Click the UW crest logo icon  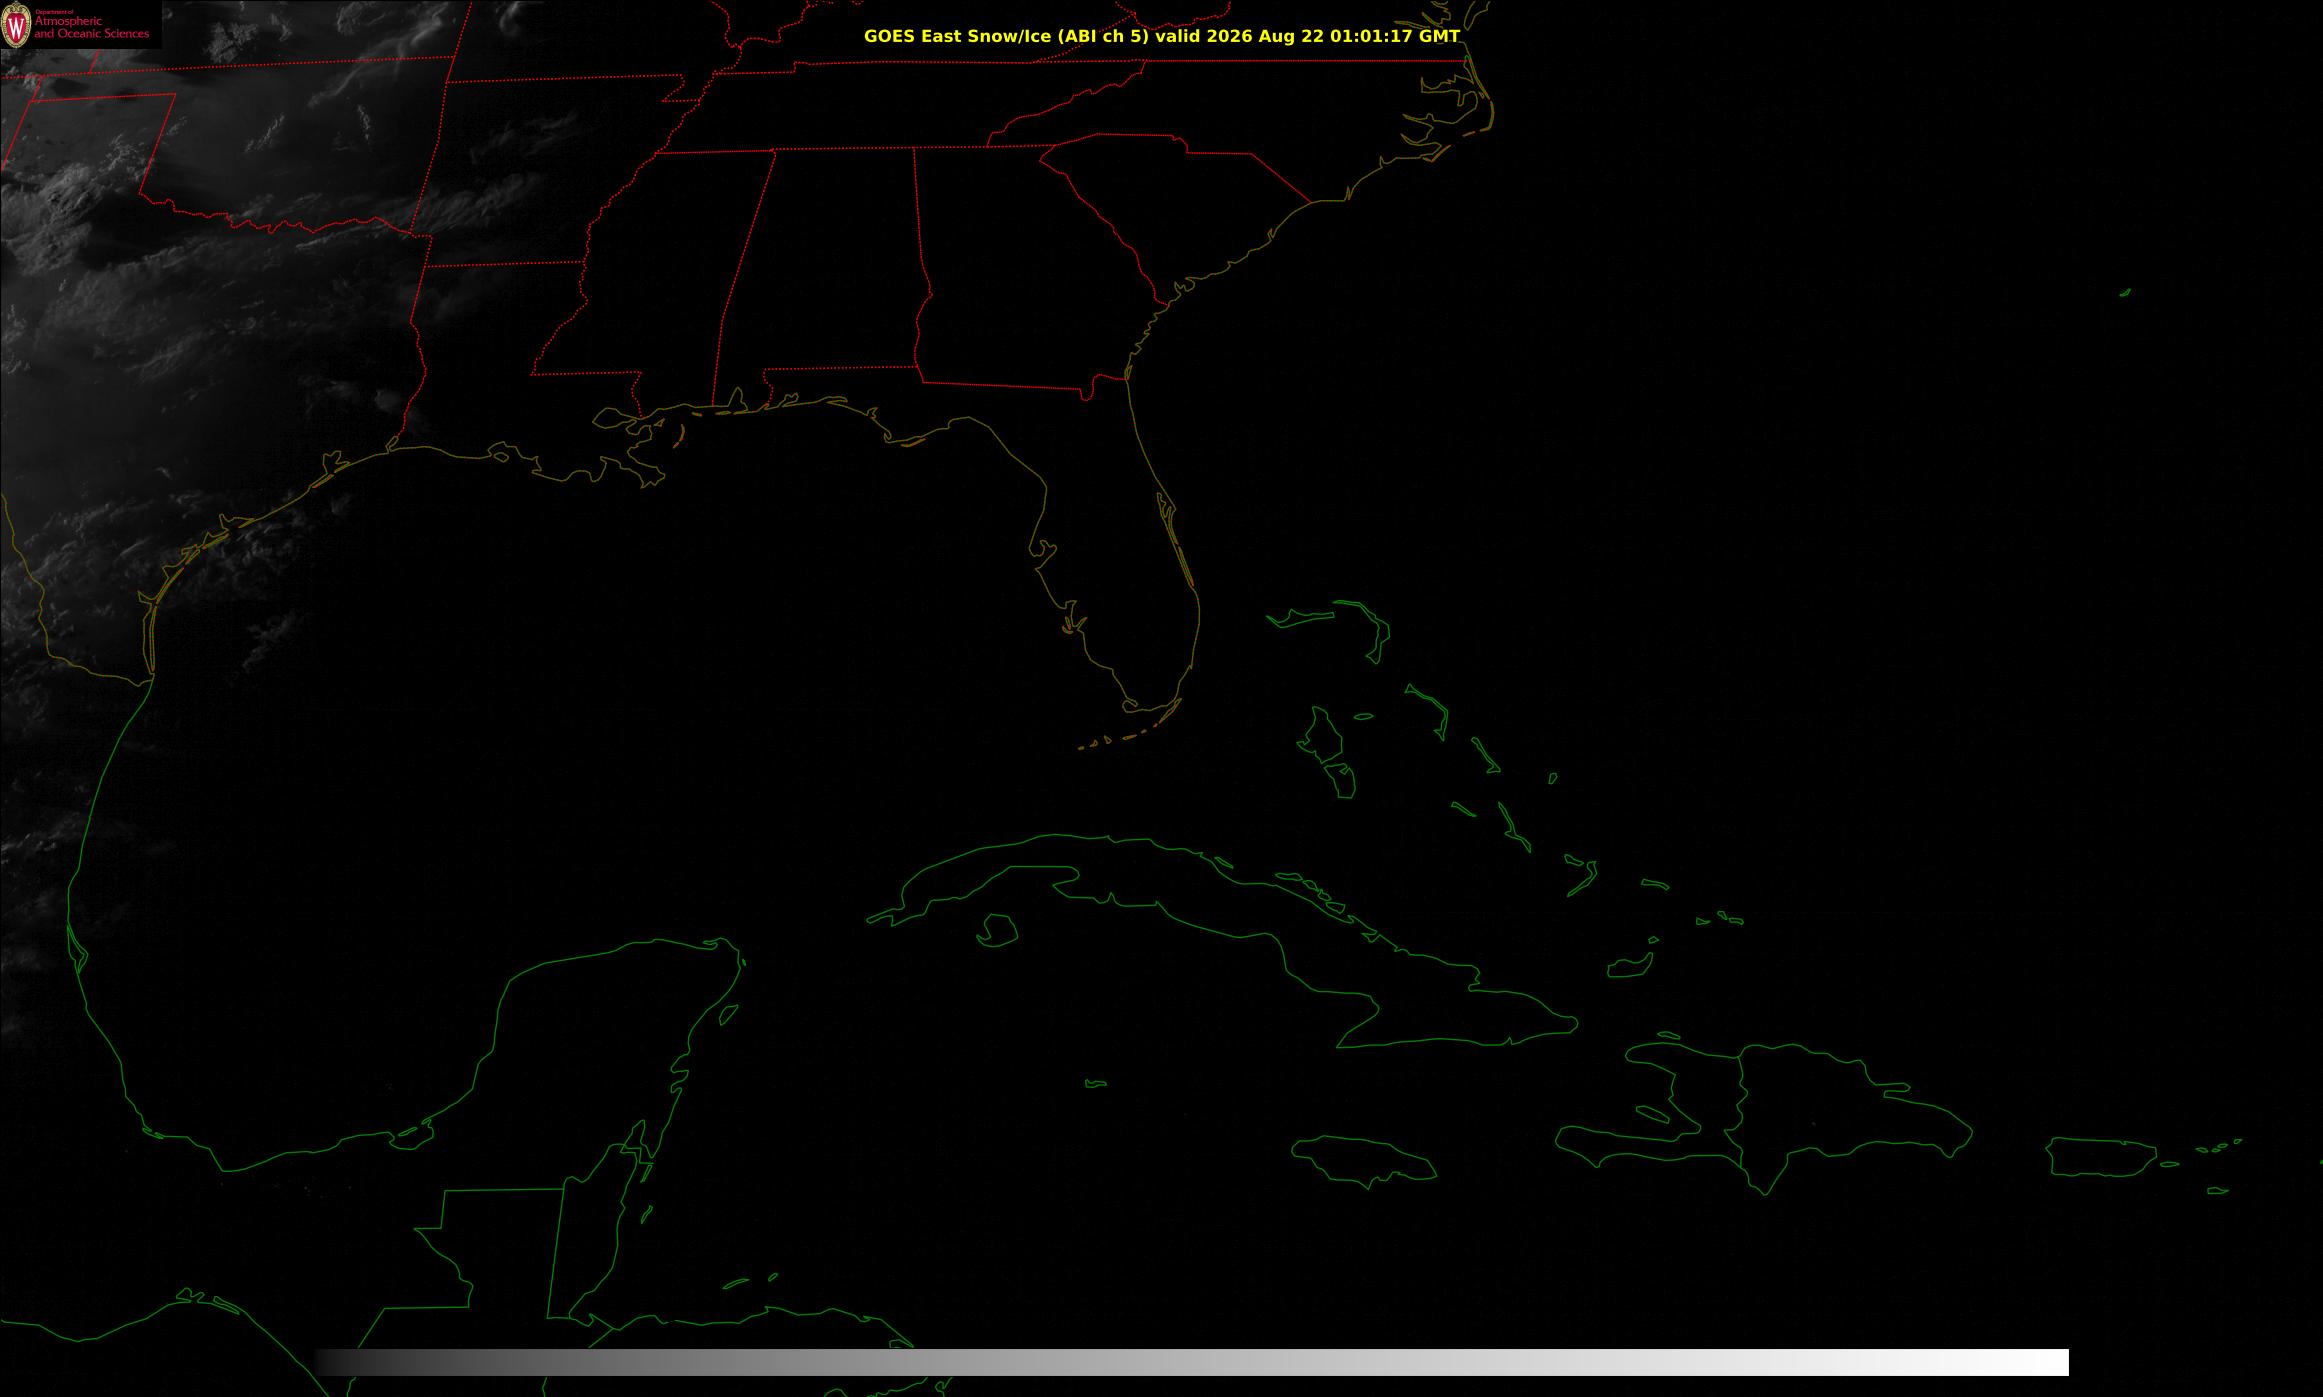17,25
